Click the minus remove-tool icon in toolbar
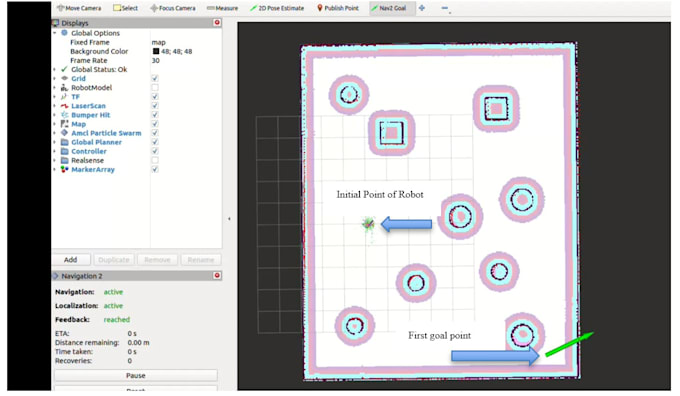The height and width of the screenshot is (396, 680). pyautogui.click(x=445, y=8)
